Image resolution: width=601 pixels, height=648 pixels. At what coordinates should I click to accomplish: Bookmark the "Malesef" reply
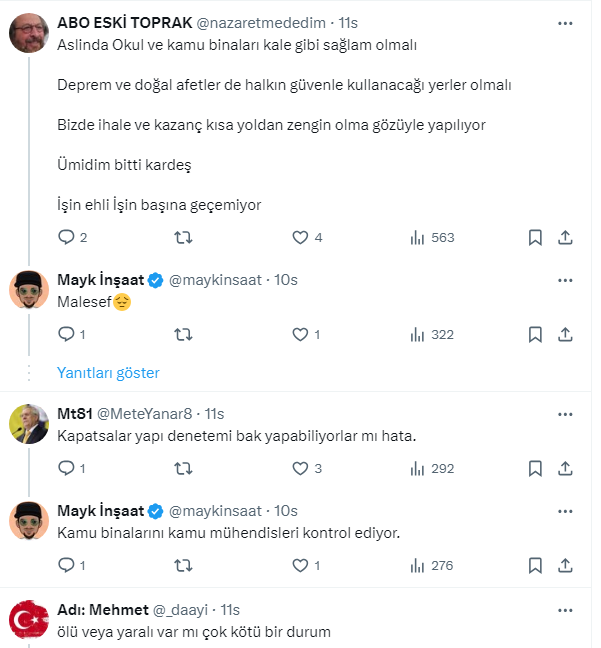[535, 334]
